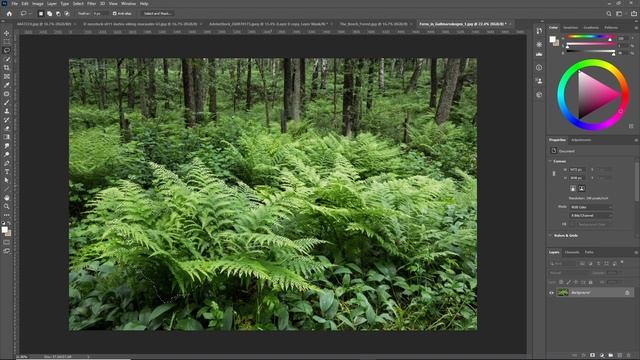Click the Share icon at top right

pos(633,13)
